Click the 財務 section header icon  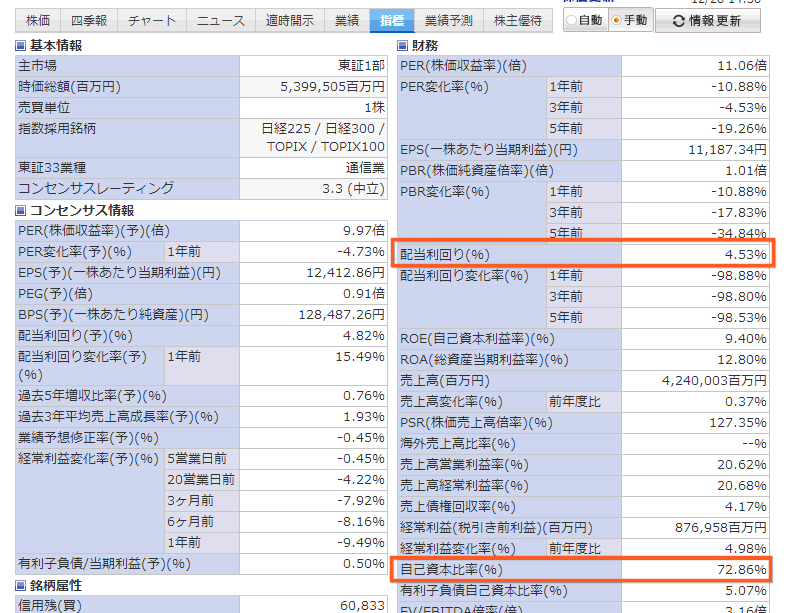tap(404, 46)
